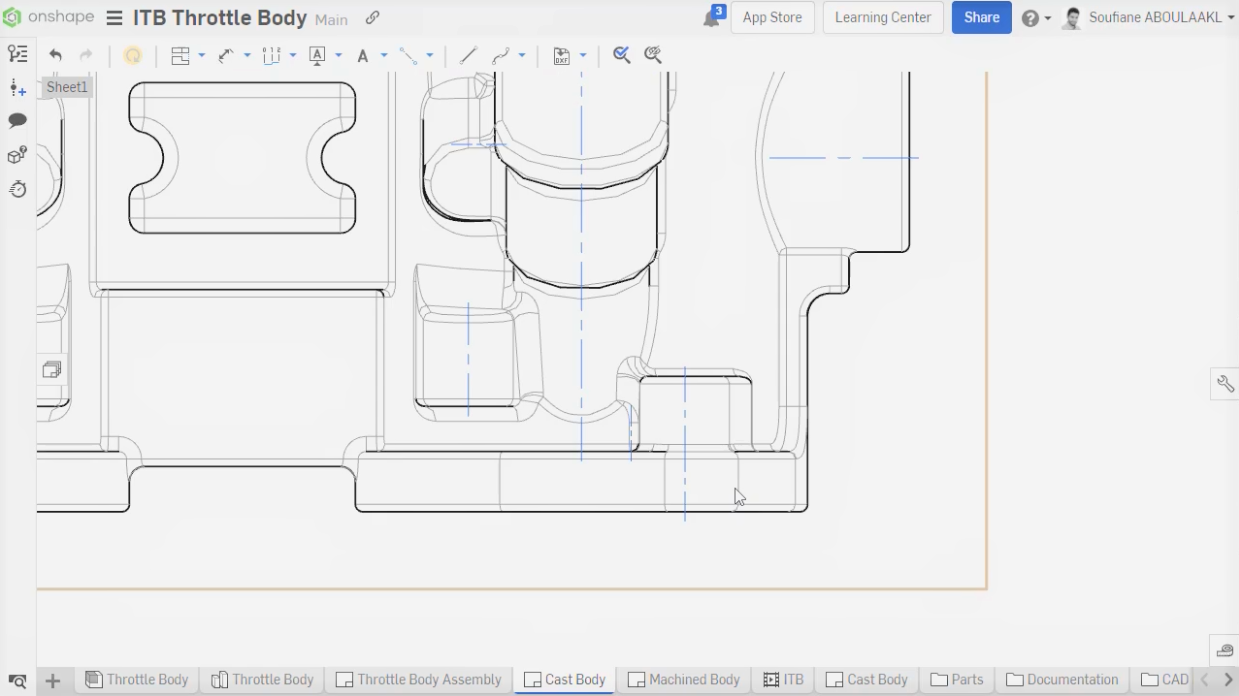Select the Insert view tool

[180, 56]
